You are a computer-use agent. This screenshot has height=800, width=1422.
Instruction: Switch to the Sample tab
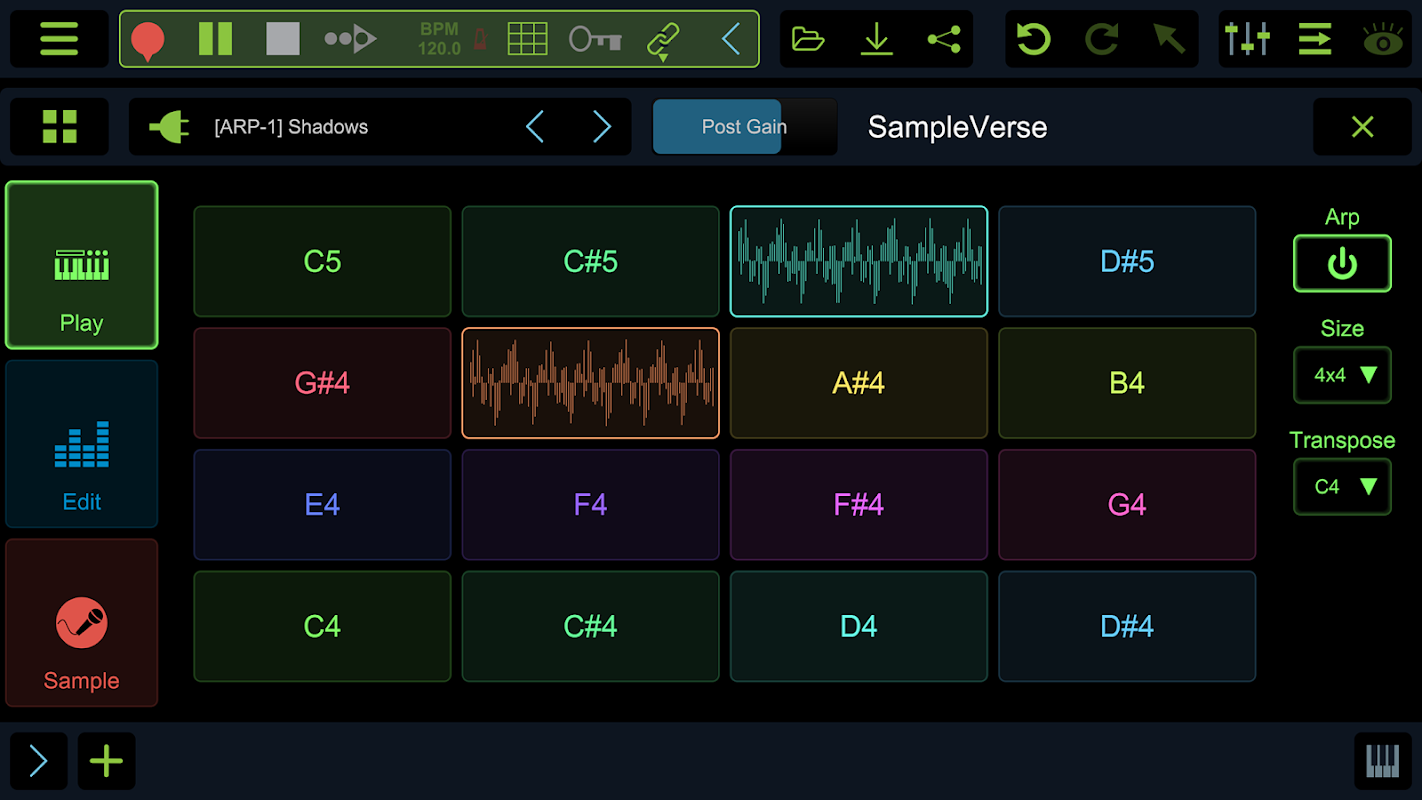[x=82, y=623]
